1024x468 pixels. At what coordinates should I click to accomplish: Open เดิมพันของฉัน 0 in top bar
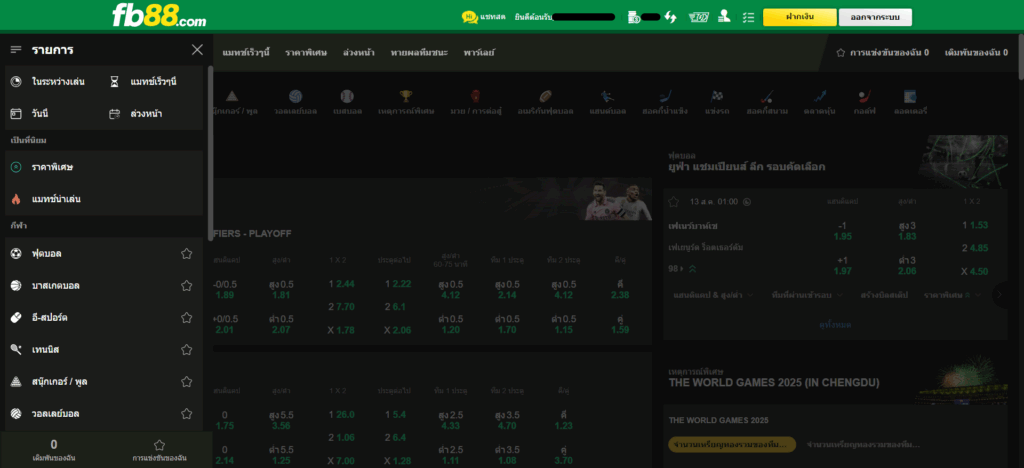[978, 52]
